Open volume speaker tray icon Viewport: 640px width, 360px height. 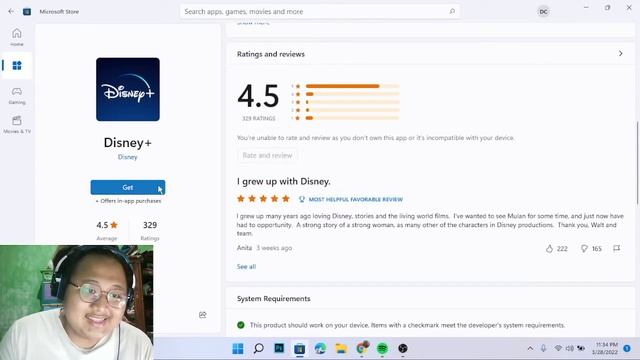(x=570, y=348)
